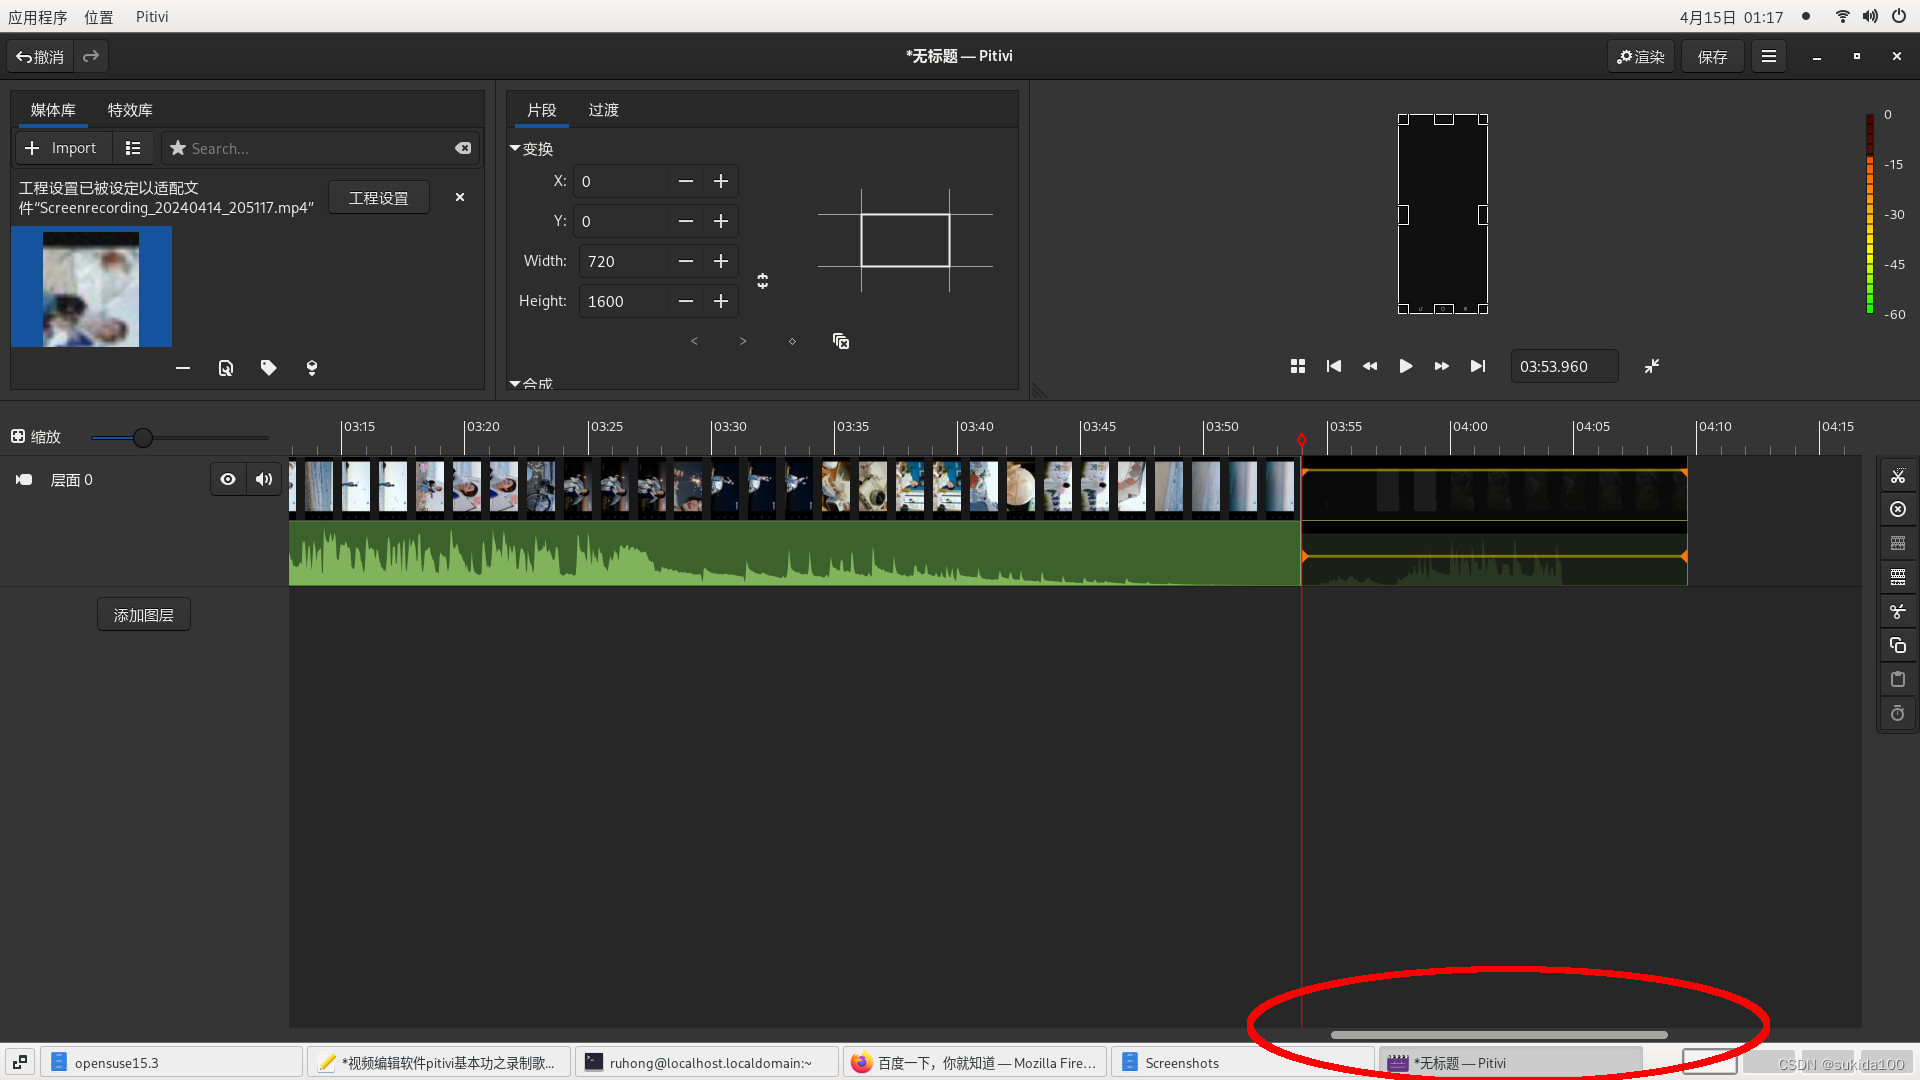
Task: Click the clip properties icon under thumbnail
Action: pos(226,368)
